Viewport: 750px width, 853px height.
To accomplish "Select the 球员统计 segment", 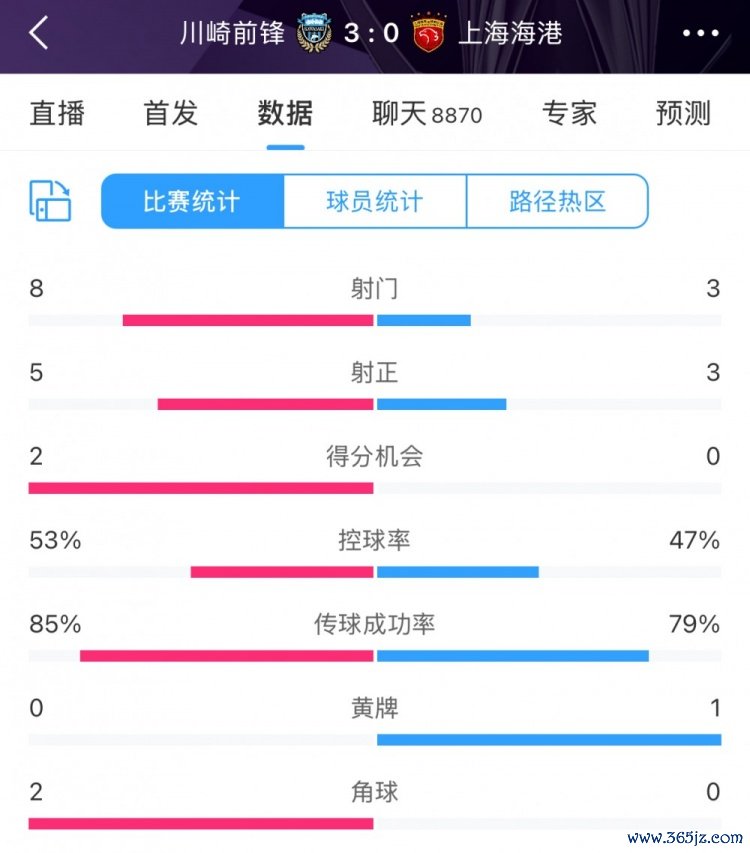I will [375, 201].
